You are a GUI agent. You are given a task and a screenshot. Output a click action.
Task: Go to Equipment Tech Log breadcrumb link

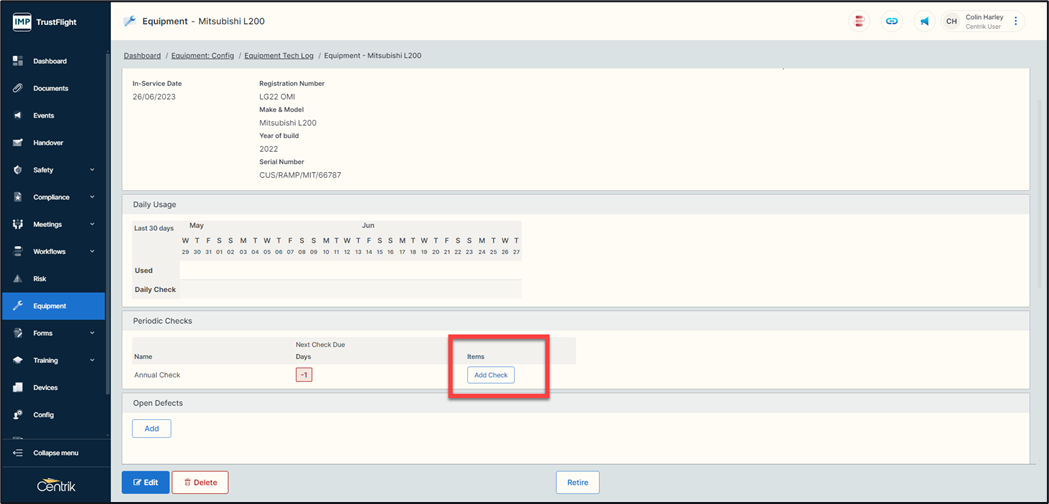279,56
